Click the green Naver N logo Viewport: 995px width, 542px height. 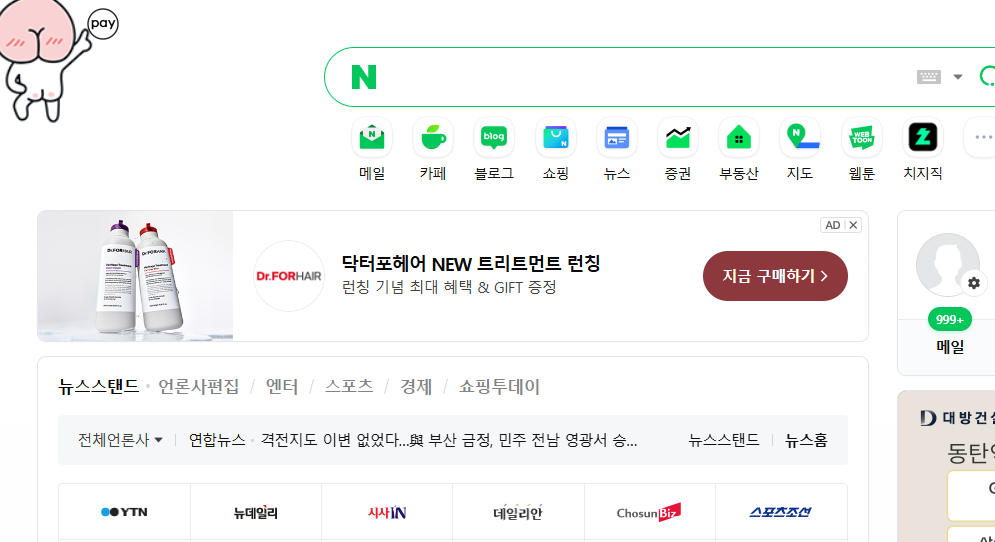tap(364, 77)
